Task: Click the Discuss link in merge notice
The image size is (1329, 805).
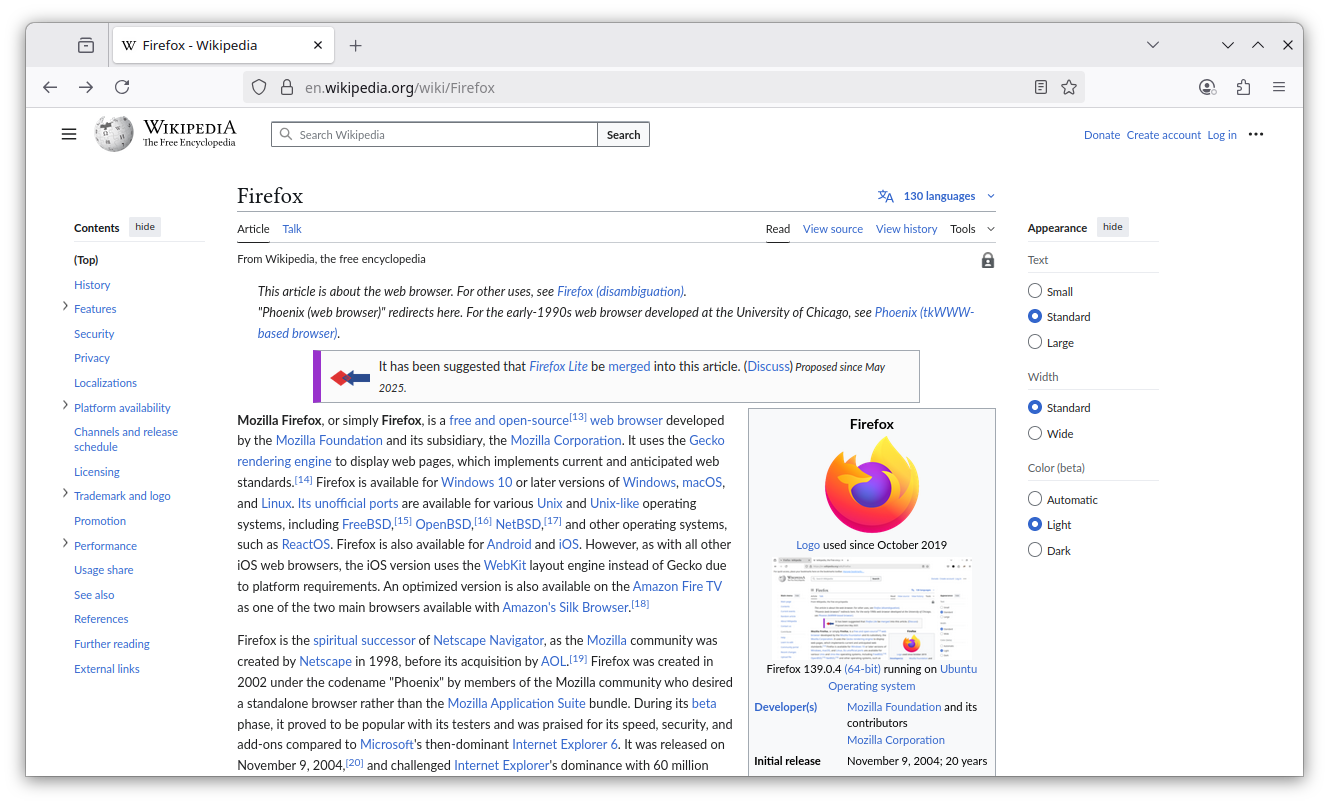Action: click(769, 367)
